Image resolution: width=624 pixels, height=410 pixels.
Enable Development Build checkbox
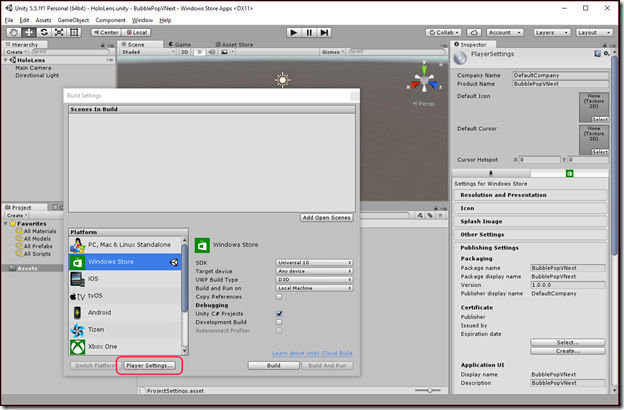279,322
